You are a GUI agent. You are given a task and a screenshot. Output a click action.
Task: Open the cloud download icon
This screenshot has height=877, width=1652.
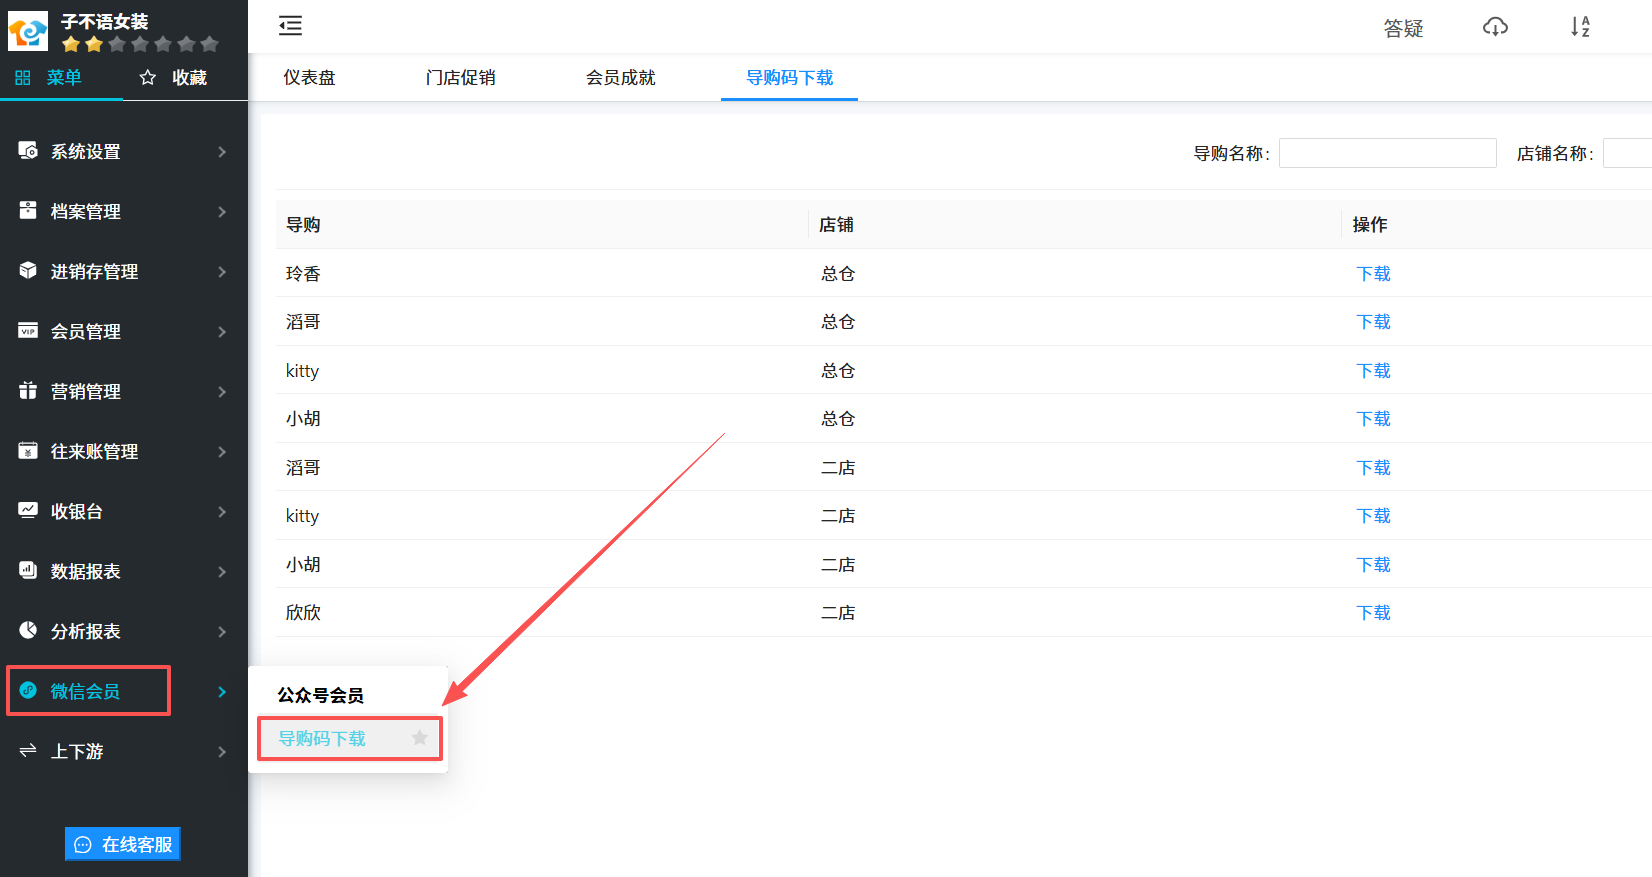click(x=1495, y=27)
